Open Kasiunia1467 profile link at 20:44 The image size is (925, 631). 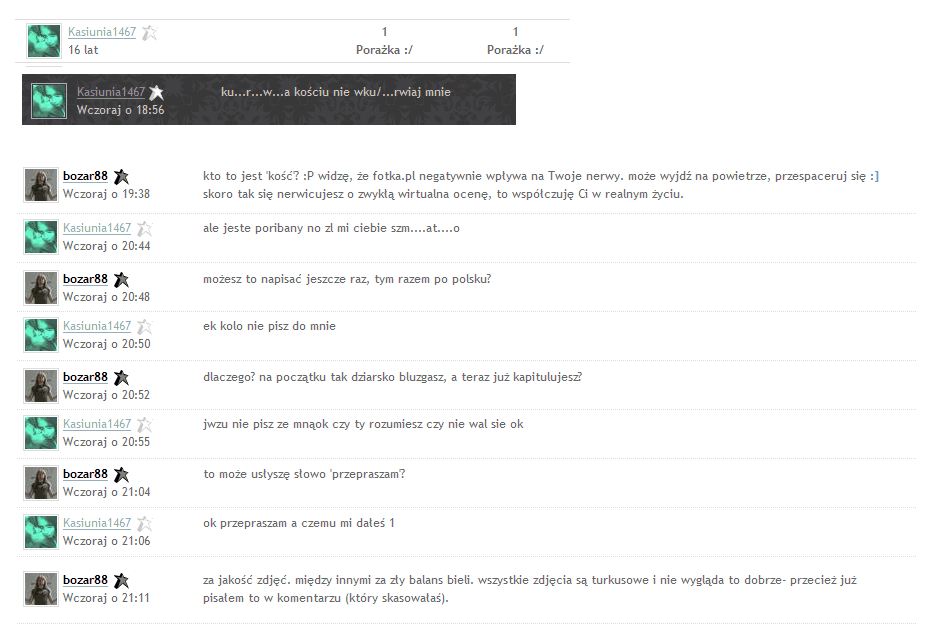97,228
